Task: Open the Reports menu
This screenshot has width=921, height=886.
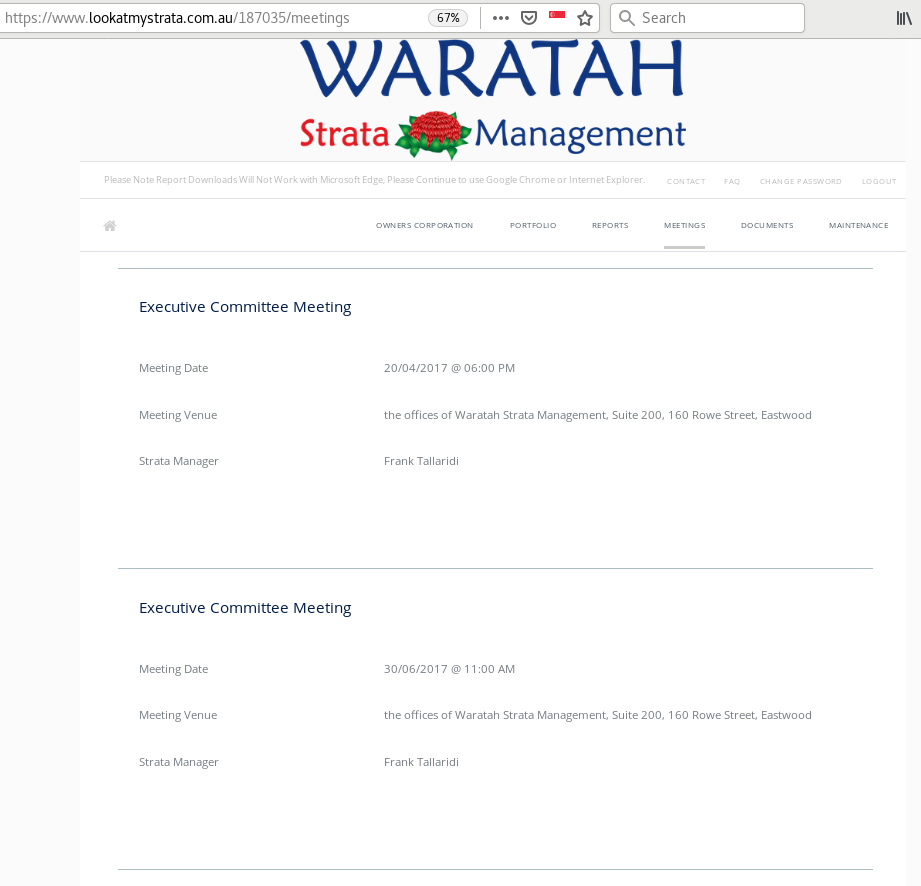Action: [610, 226]
